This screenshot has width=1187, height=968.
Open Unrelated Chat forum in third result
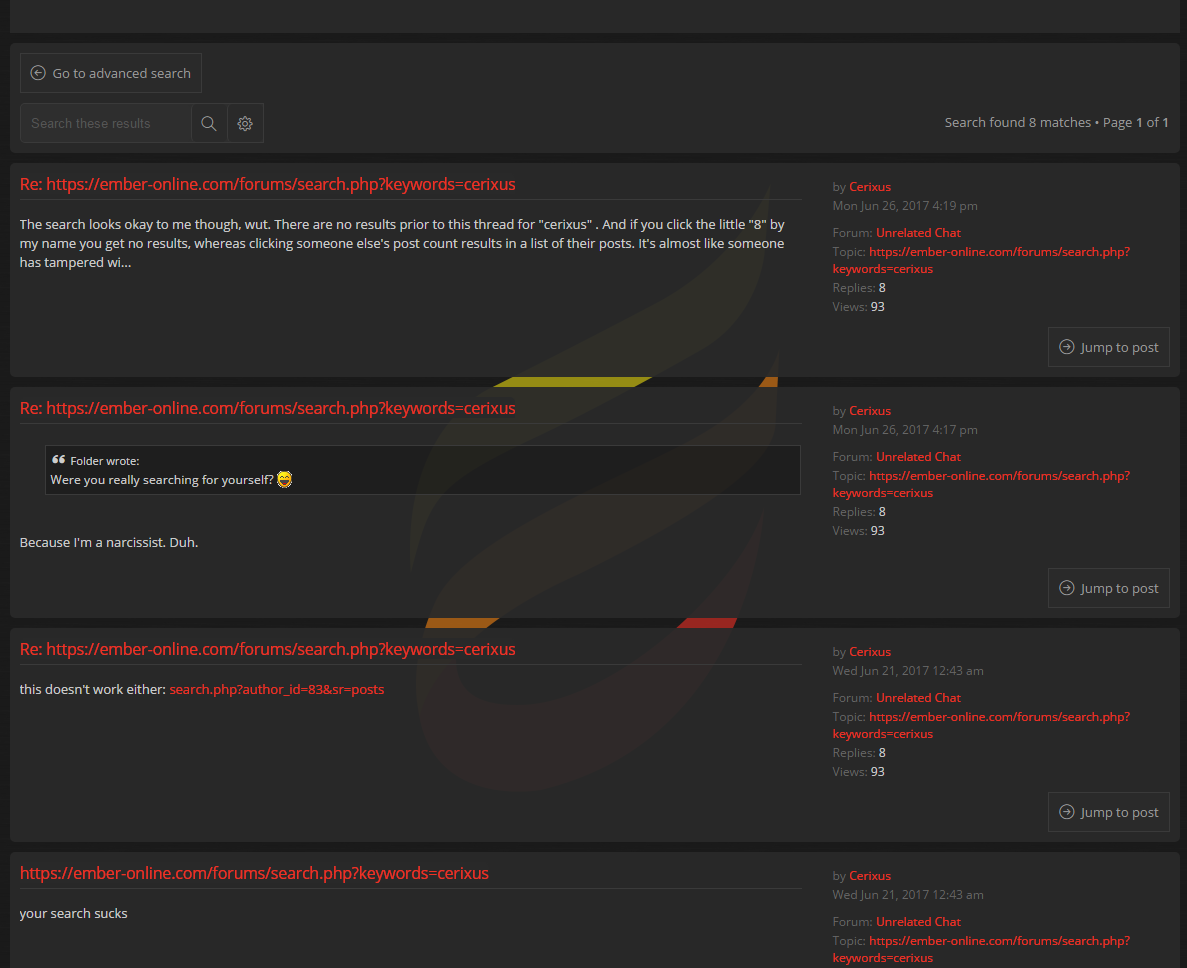[918, 698]
